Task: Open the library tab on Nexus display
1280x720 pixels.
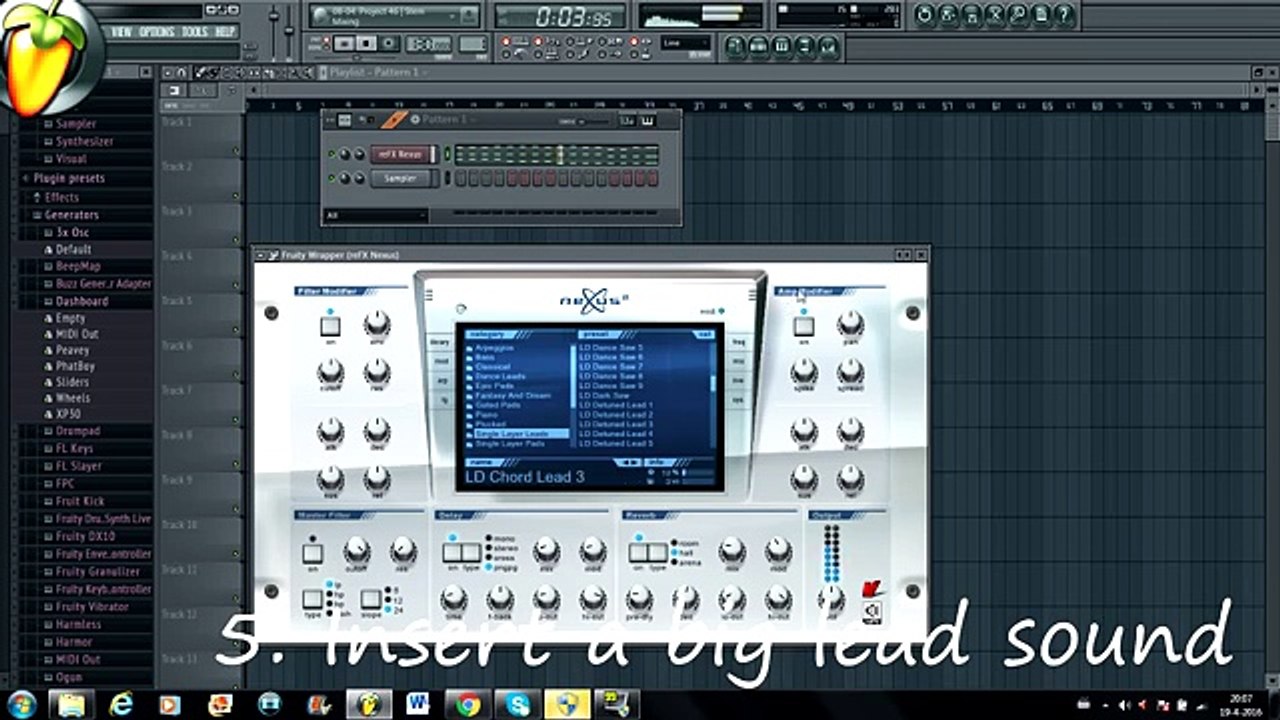Action: pyautogui.click(x=440, y=342)
